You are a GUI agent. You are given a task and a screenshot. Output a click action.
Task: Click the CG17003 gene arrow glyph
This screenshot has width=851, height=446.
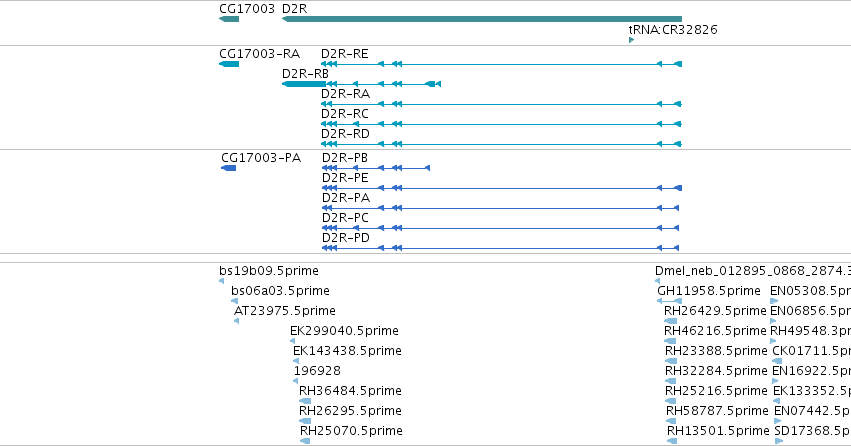[x=229, y=19]
